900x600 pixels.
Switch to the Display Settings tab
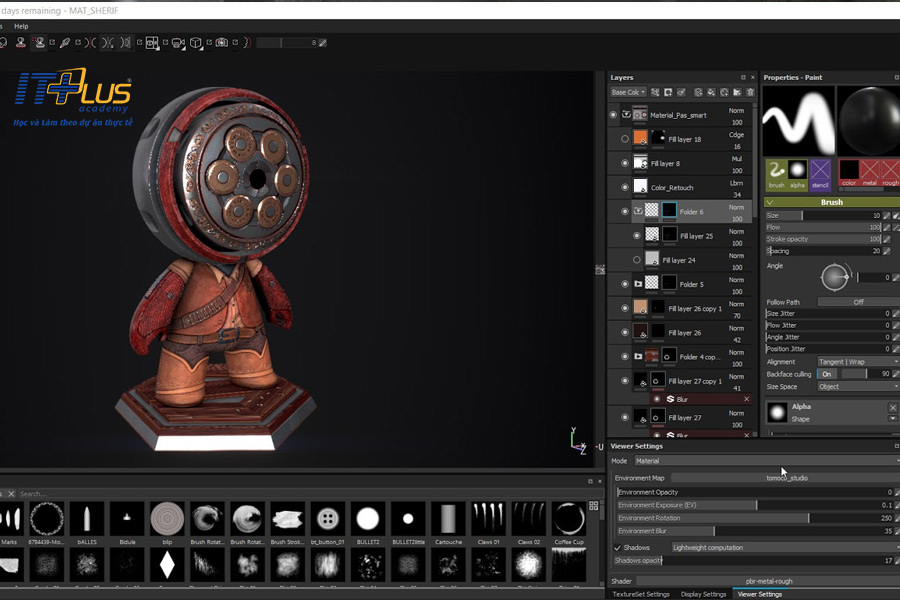(x=703, y=594)
